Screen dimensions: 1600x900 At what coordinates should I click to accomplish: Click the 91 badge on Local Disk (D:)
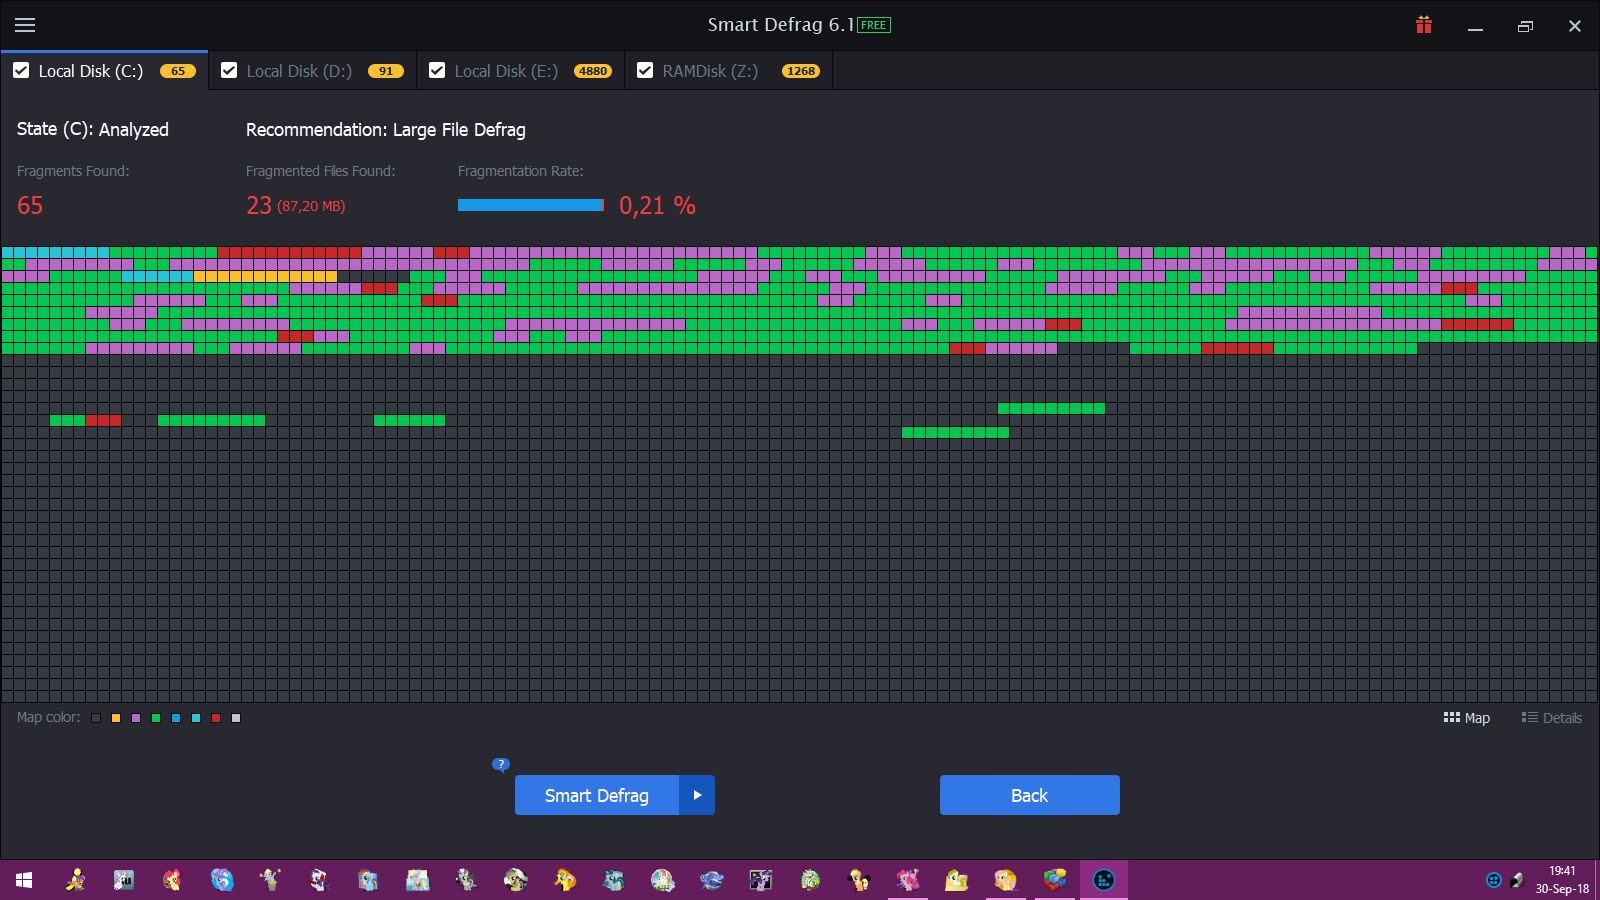(386, 71)
